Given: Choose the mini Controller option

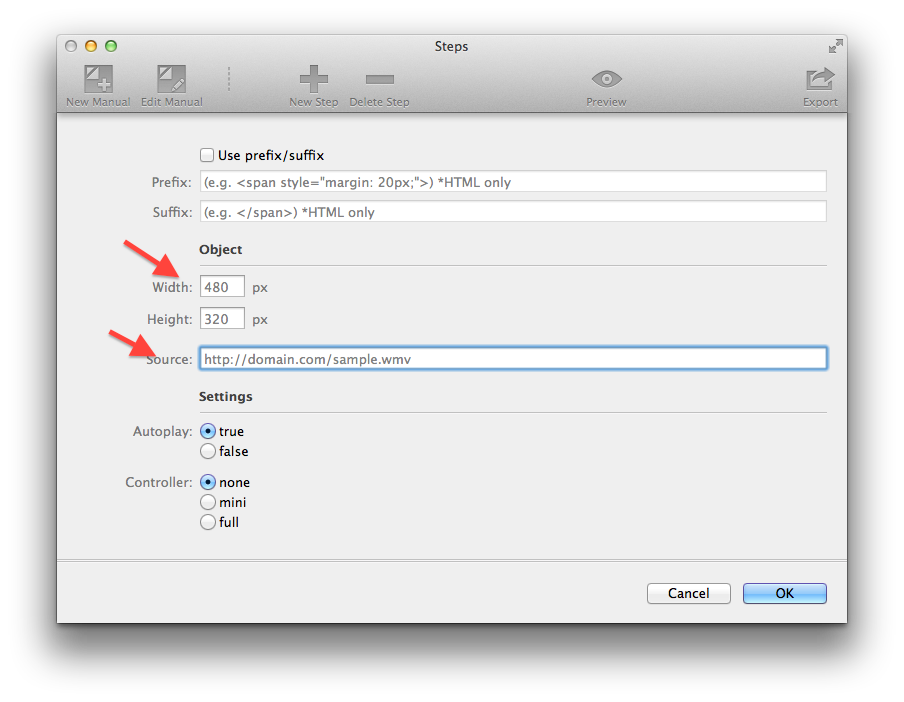Looking at the screenshot, I should pos(208,502).
